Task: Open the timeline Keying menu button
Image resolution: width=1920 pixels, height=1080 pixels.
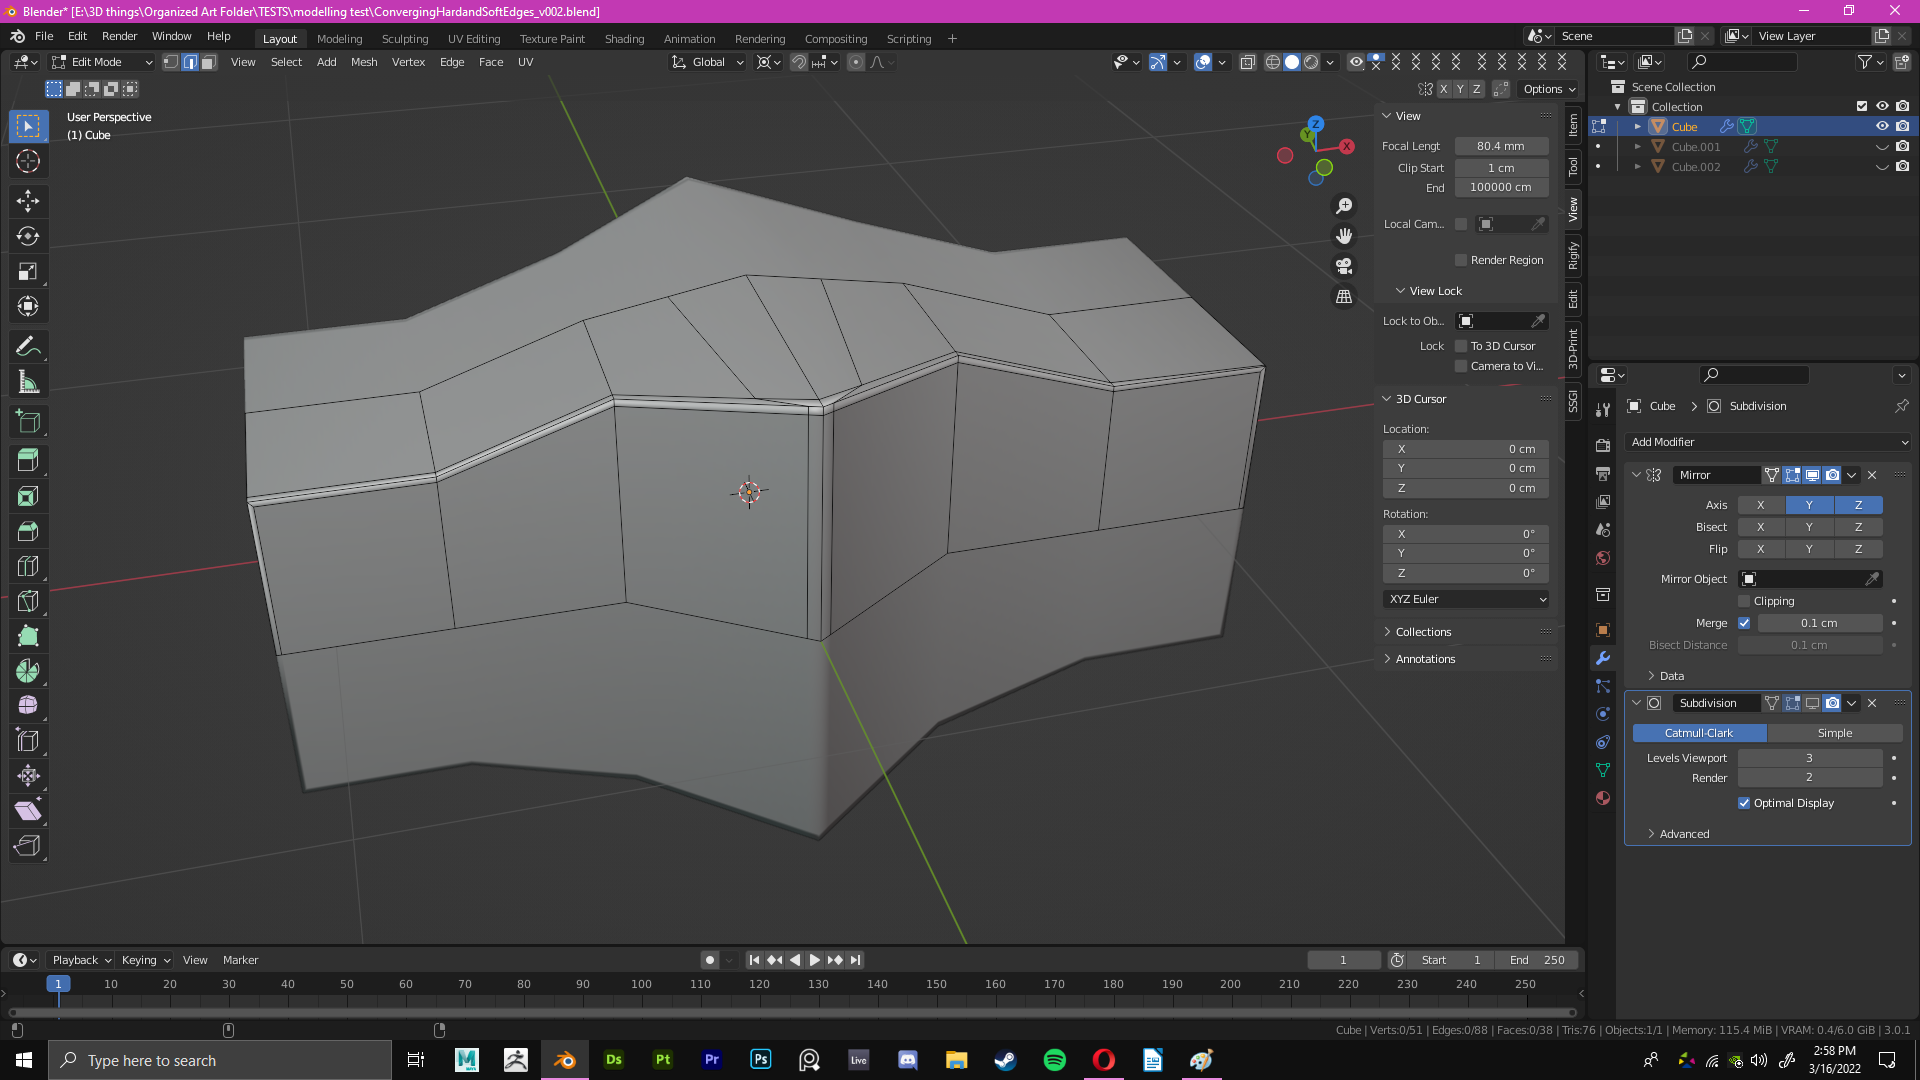Action: (x=146, y=960)
